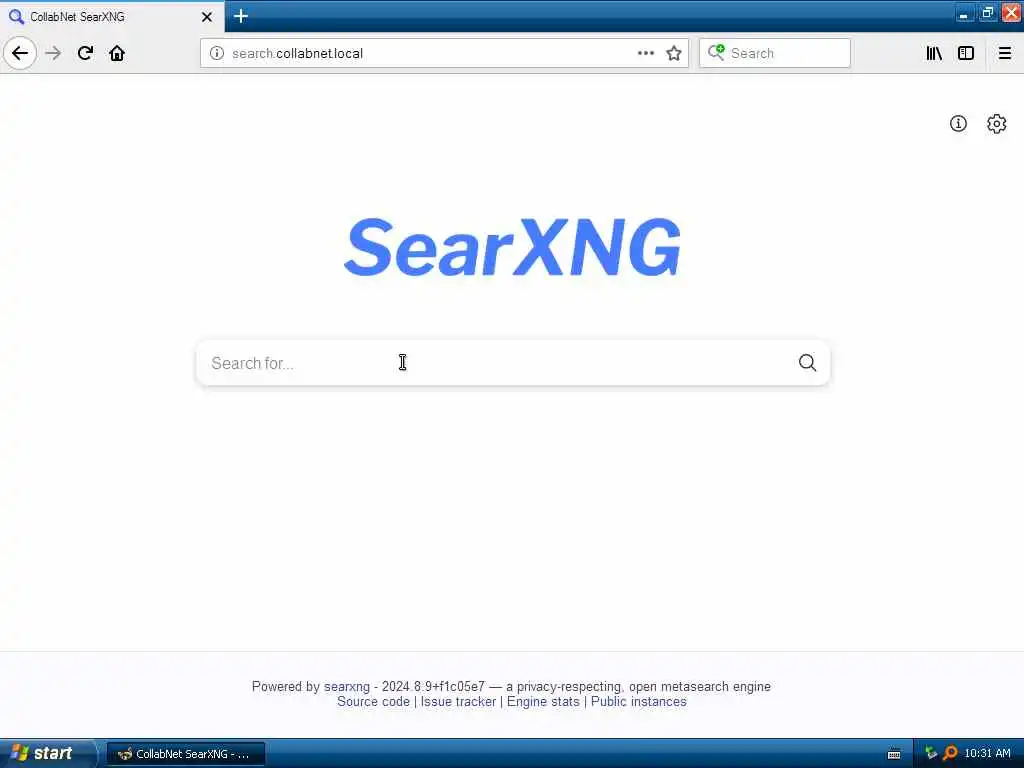Select CollabNet SearXNG taskbar button
This screenshot has width=1024, height=768.
(185, 754)
